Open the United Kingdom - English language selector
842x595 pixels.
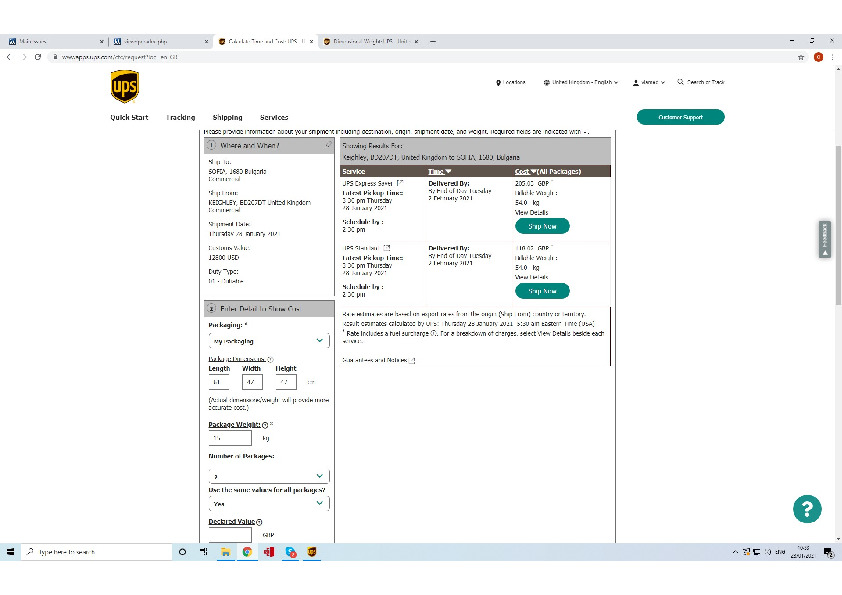(581, 82)
